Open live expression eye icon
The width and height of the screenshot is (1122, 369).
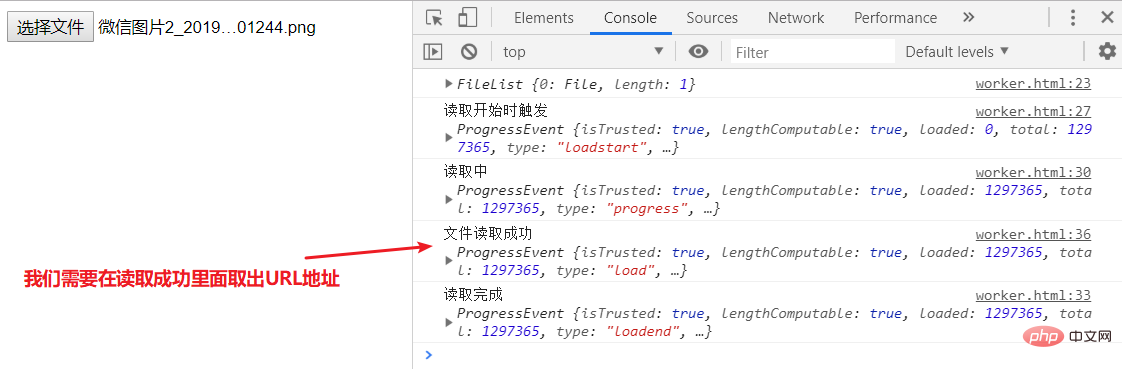(x=698, y=51)
